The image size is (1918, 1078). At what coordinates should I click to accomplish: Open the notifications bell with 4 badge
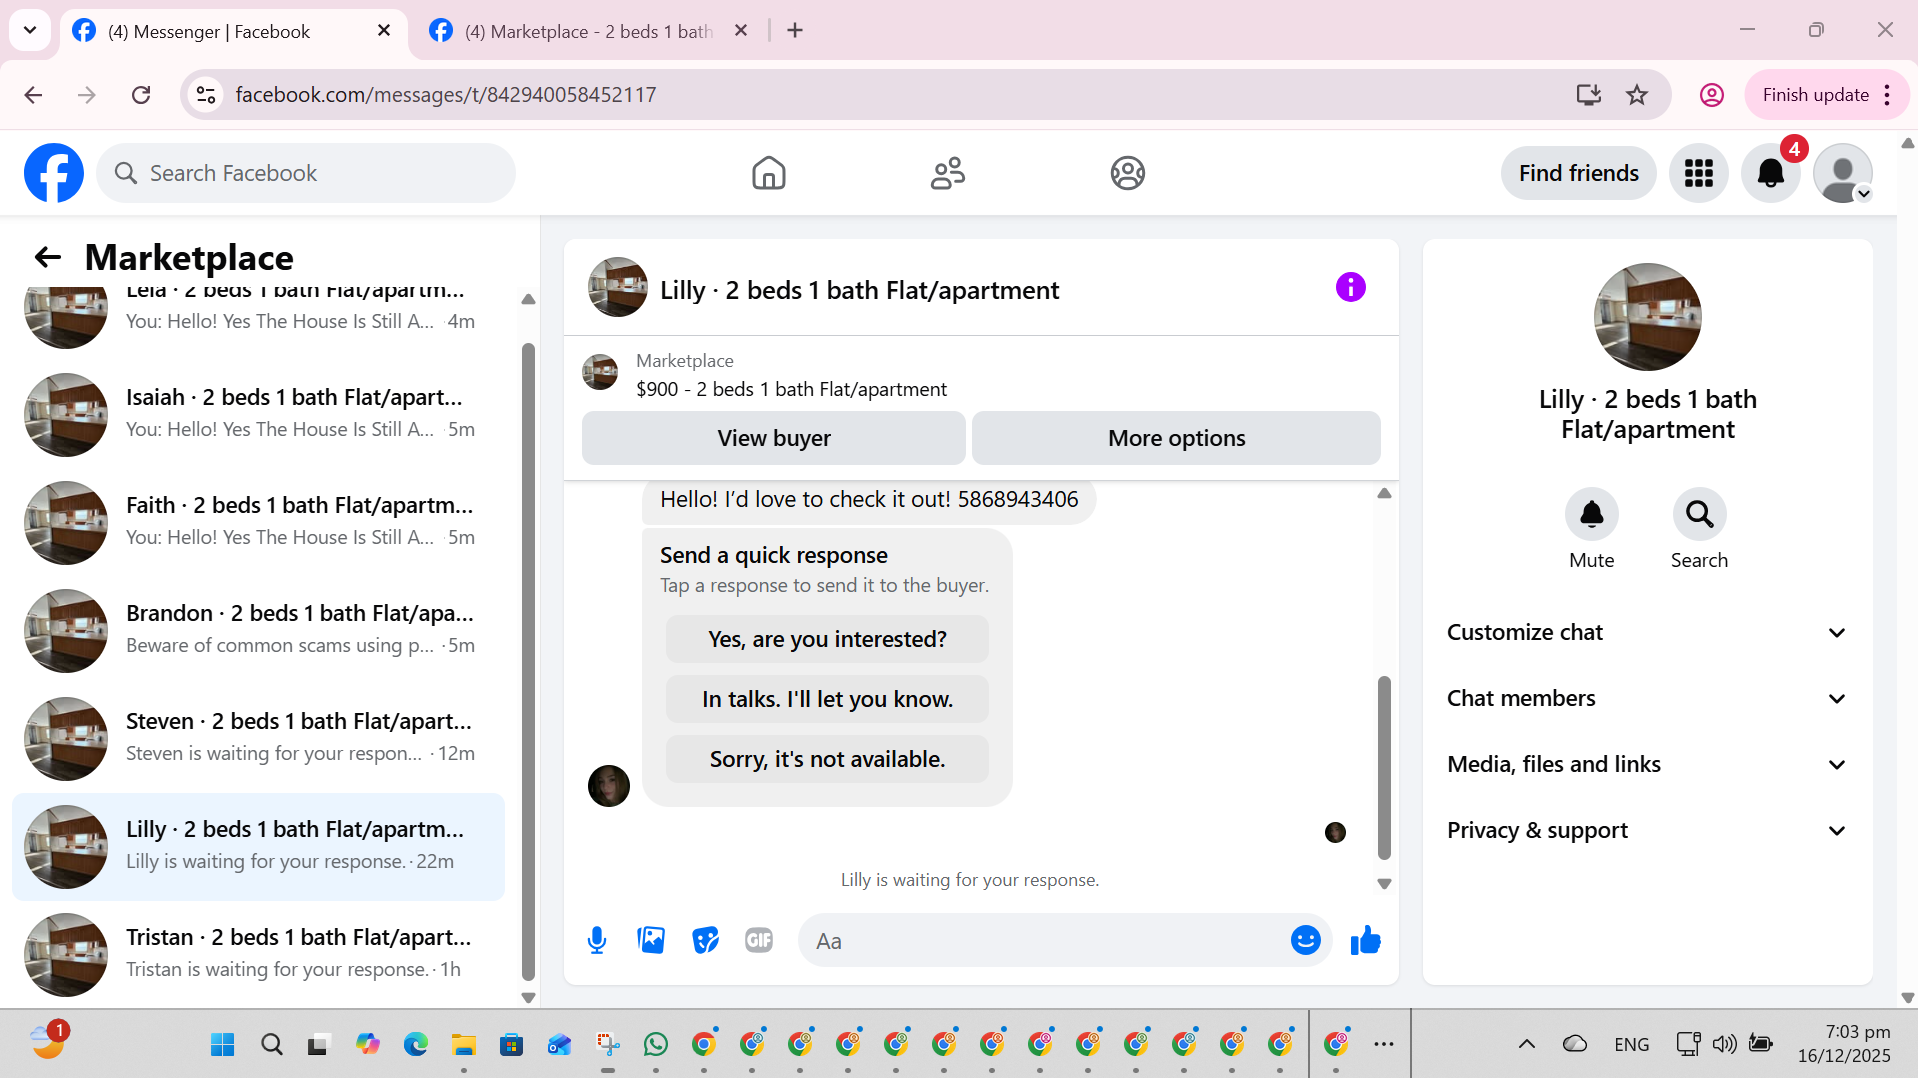pyautogui.click(x=1770, y=173)
